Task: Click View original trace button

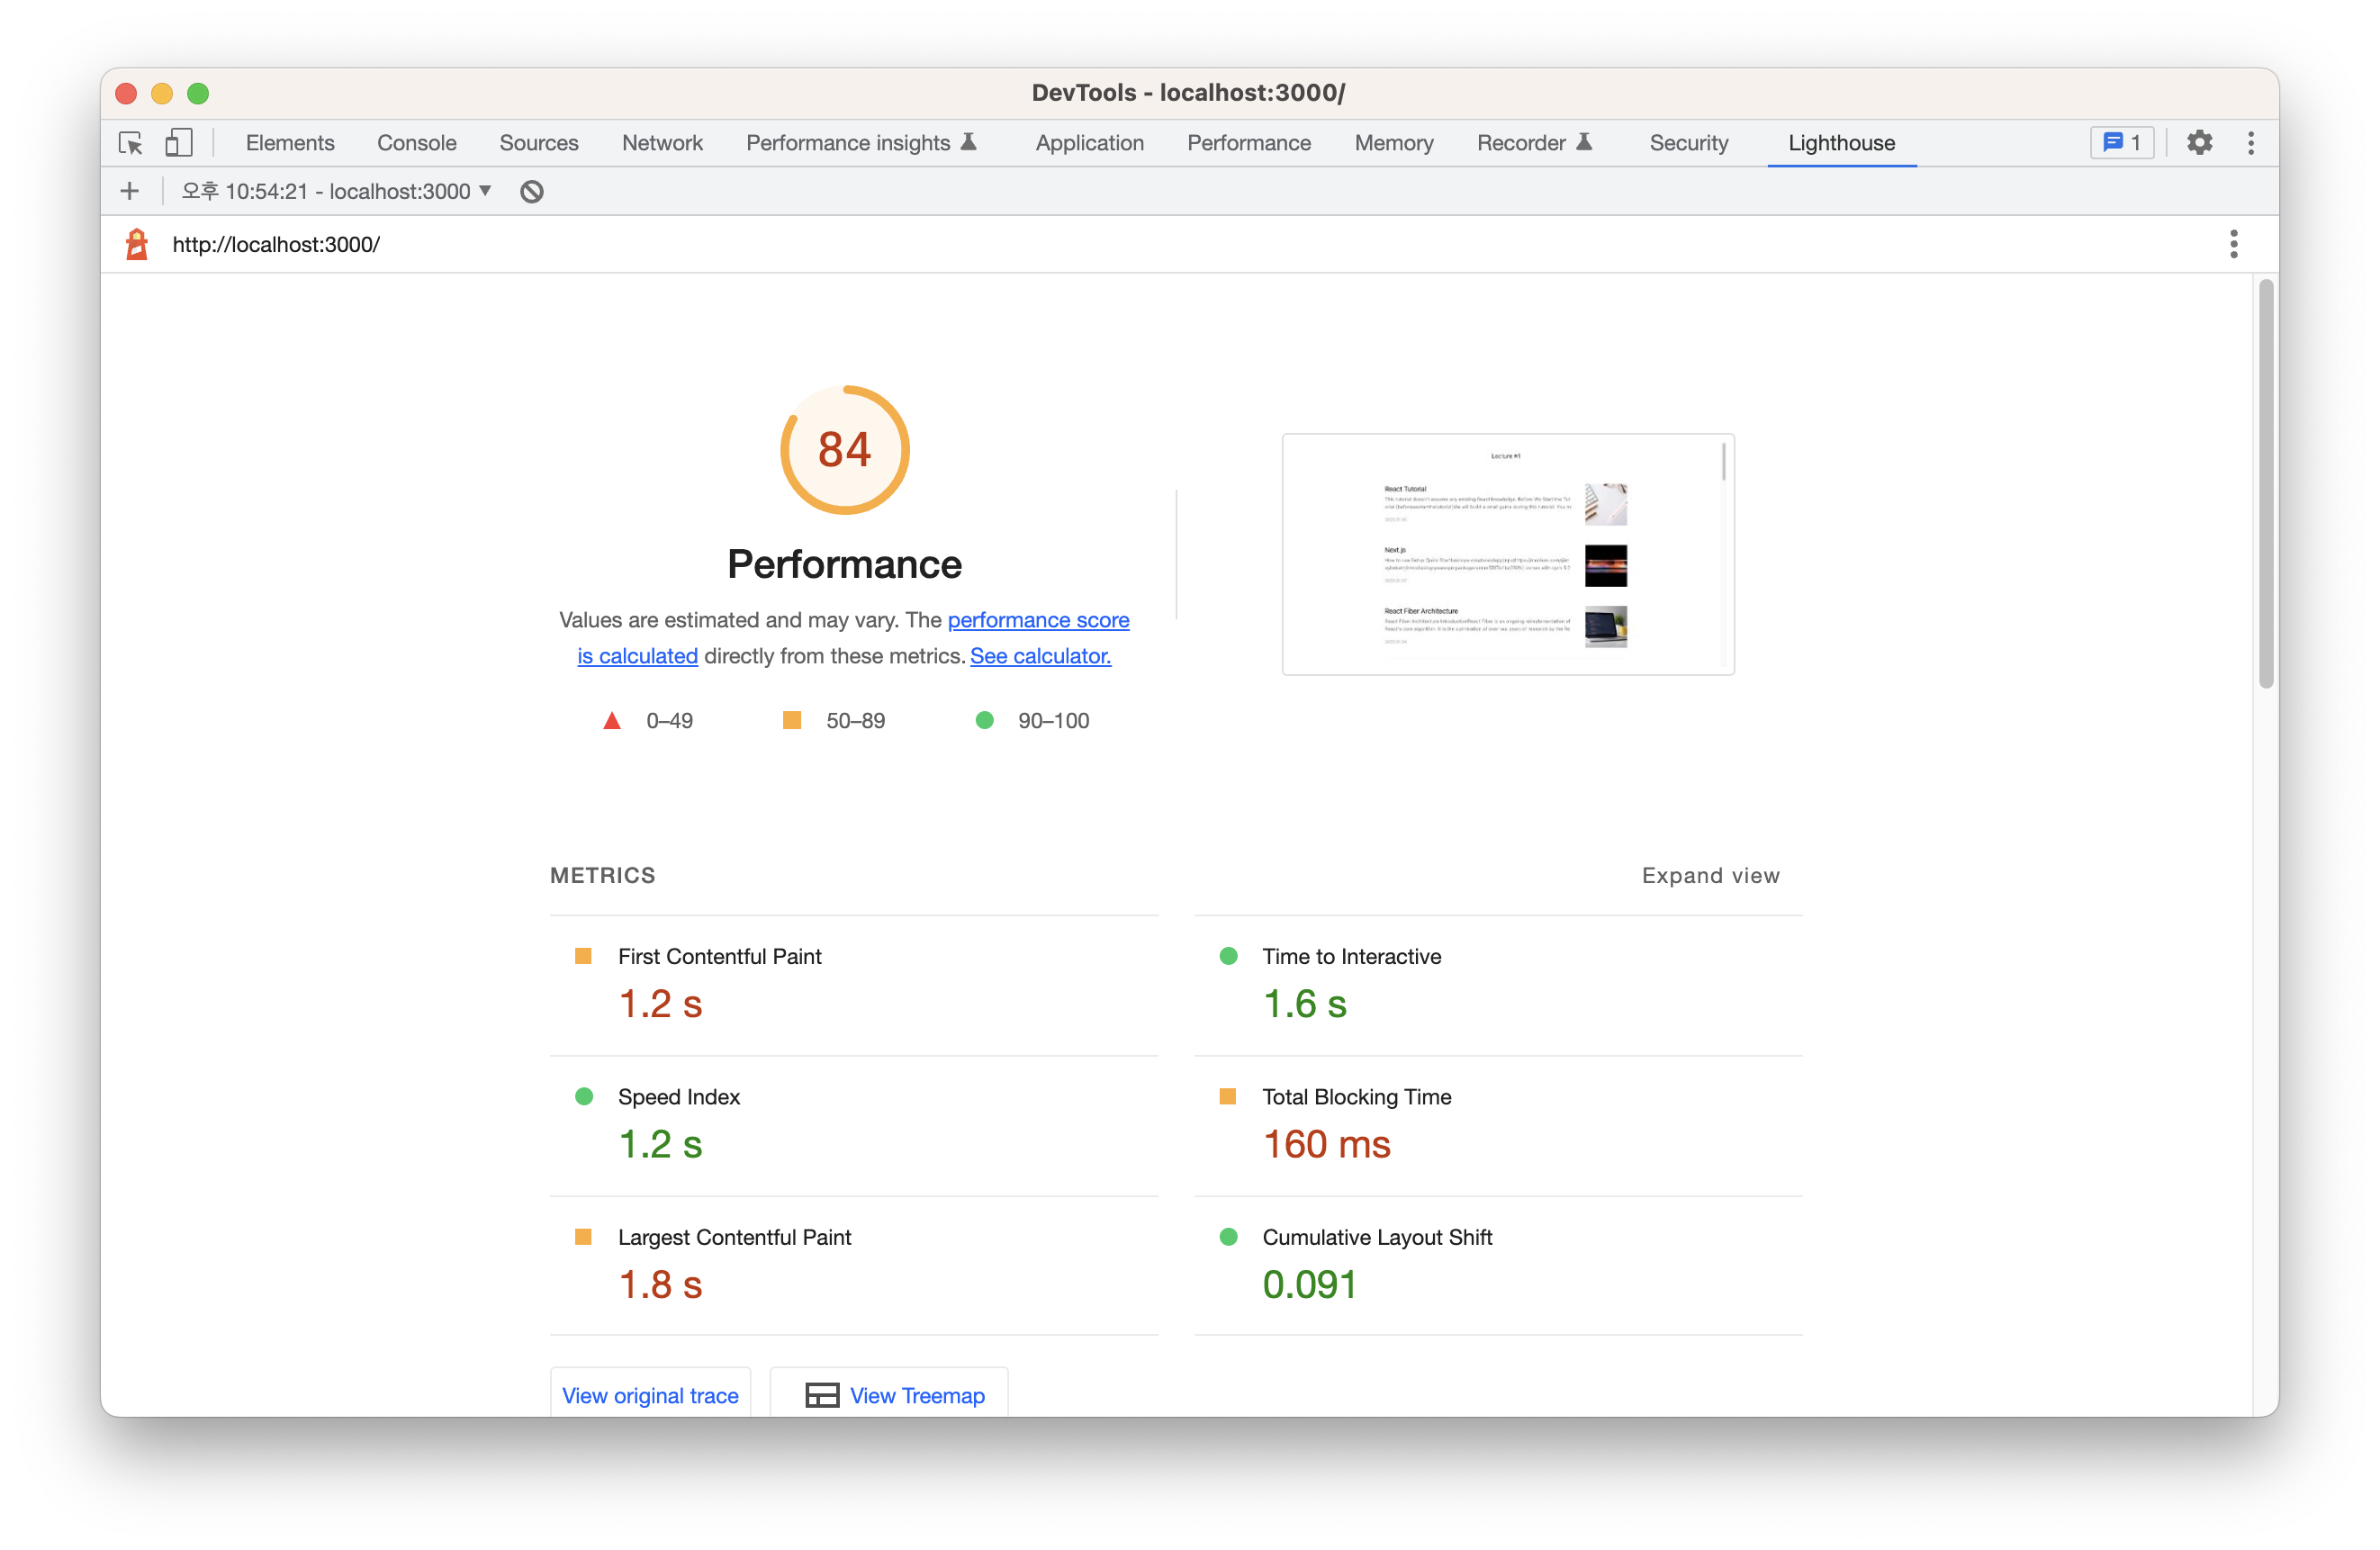Action: click(x=650, y=1394)
